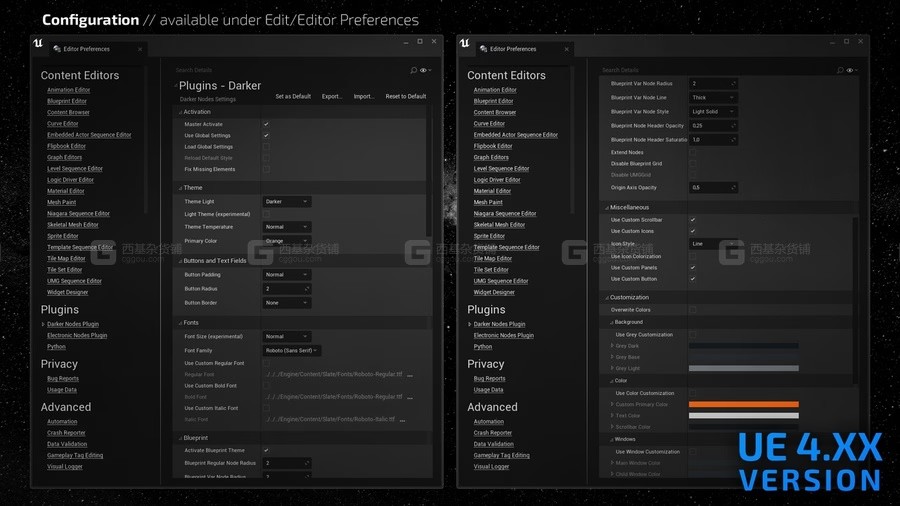Select Blueprint Editor in left sidebar
The image size is (900, 506).
(x=67, y=101)
